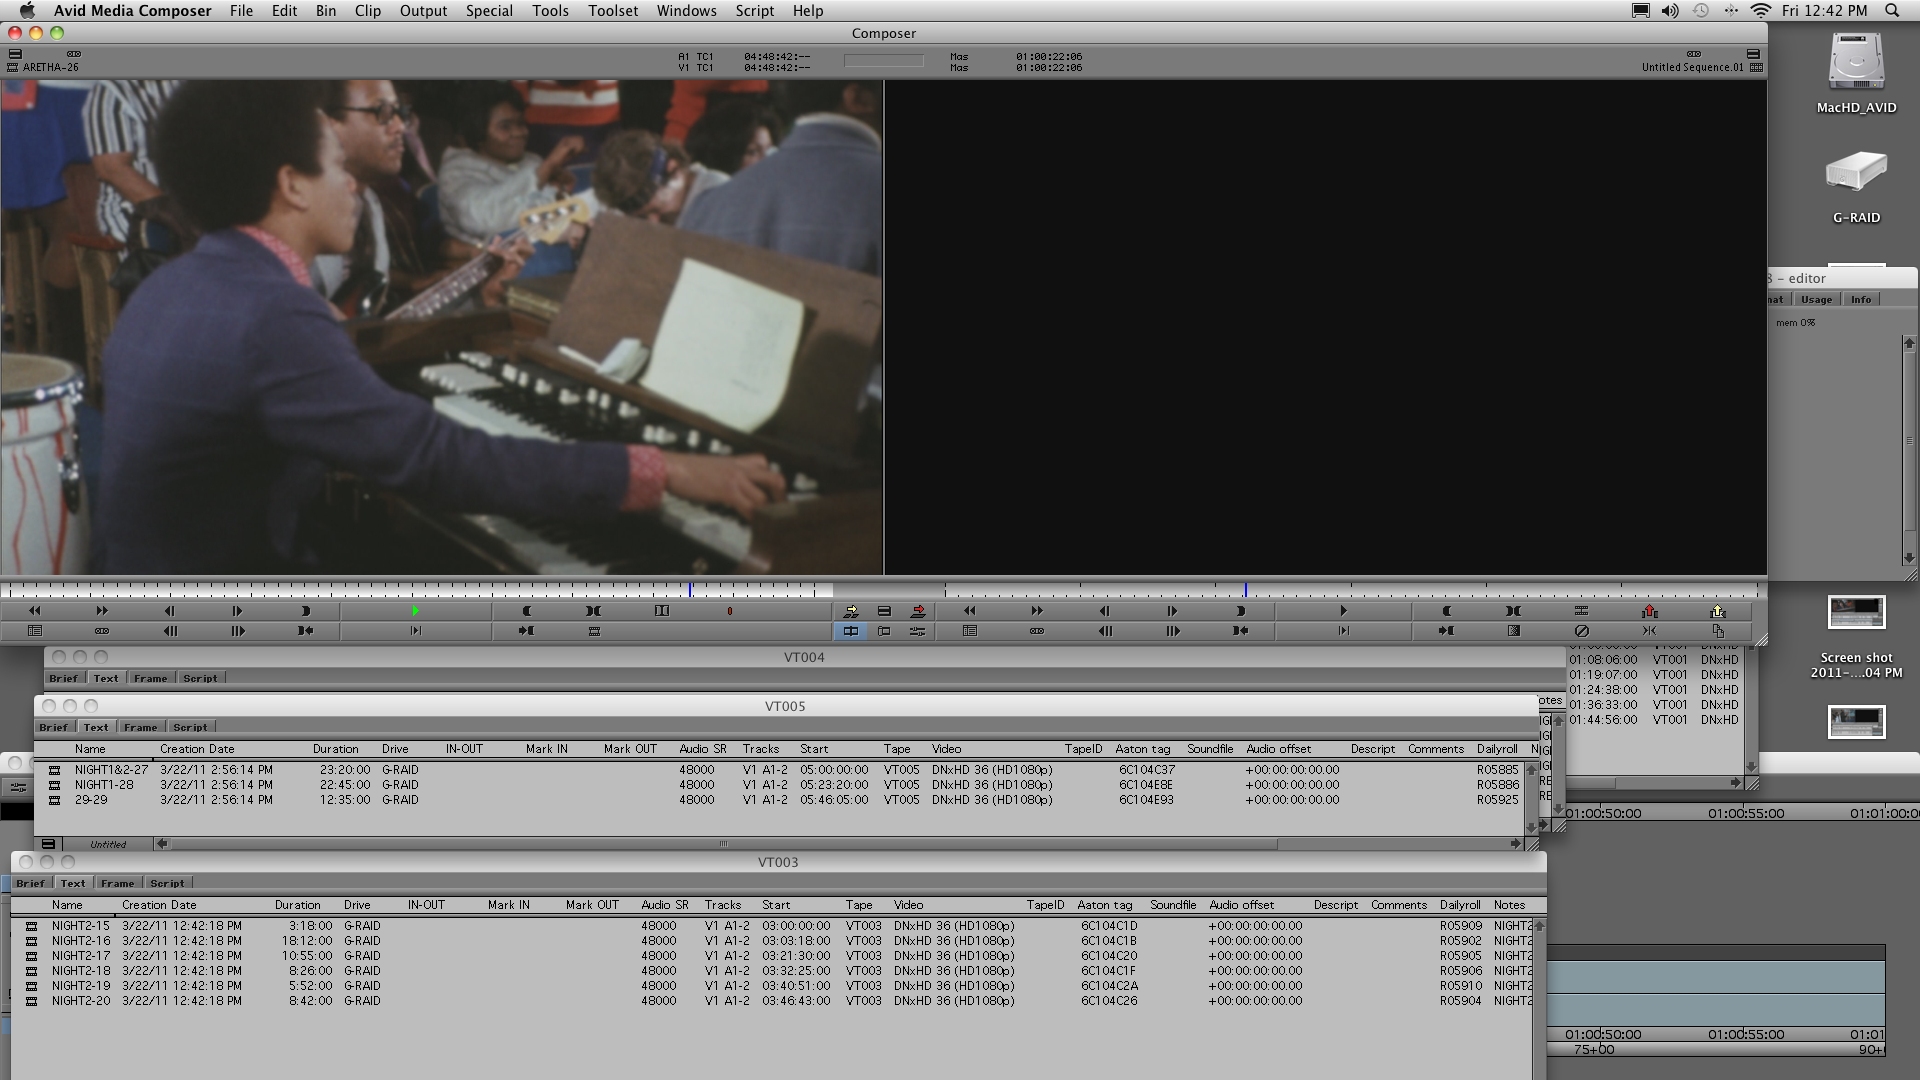1920x1080 pixels.
Task: Toggle the Effect mode button
Action: coord(917,631)
